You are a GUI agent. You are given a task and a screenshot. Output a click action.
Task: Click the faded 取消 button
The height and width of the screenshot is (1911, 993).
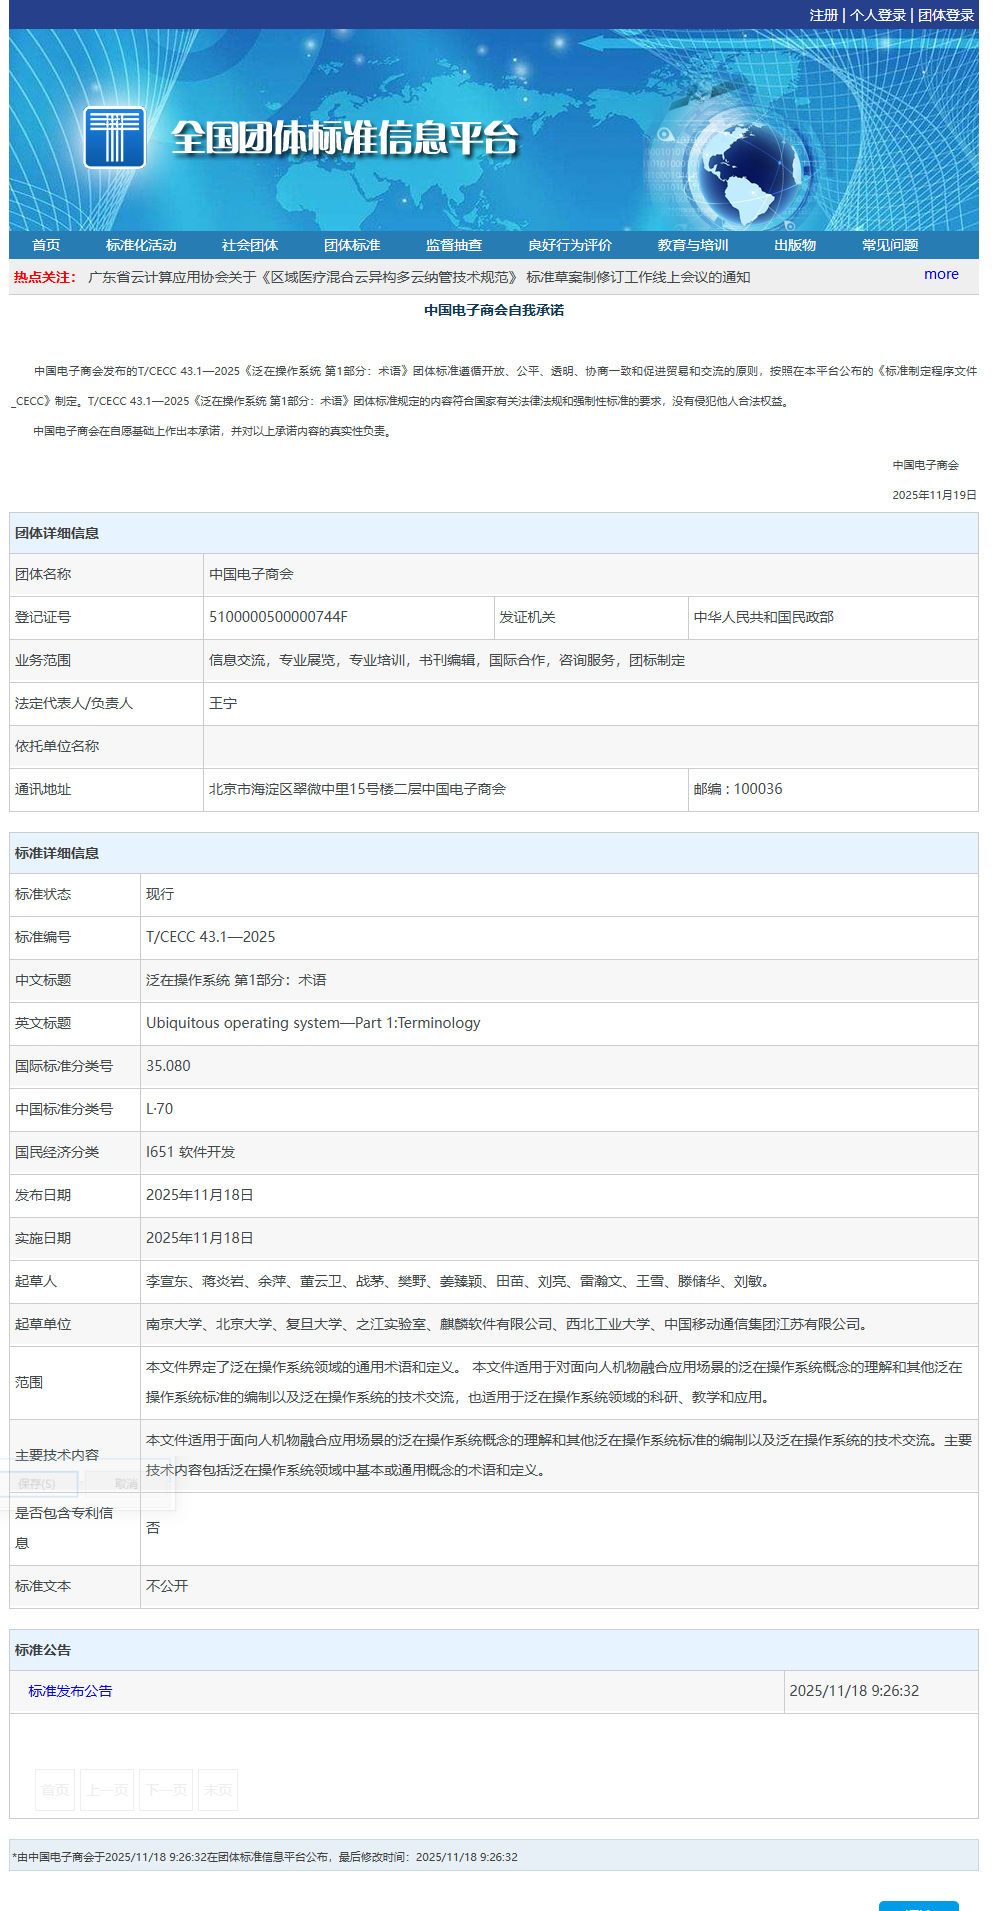(x=126, y=1484)
